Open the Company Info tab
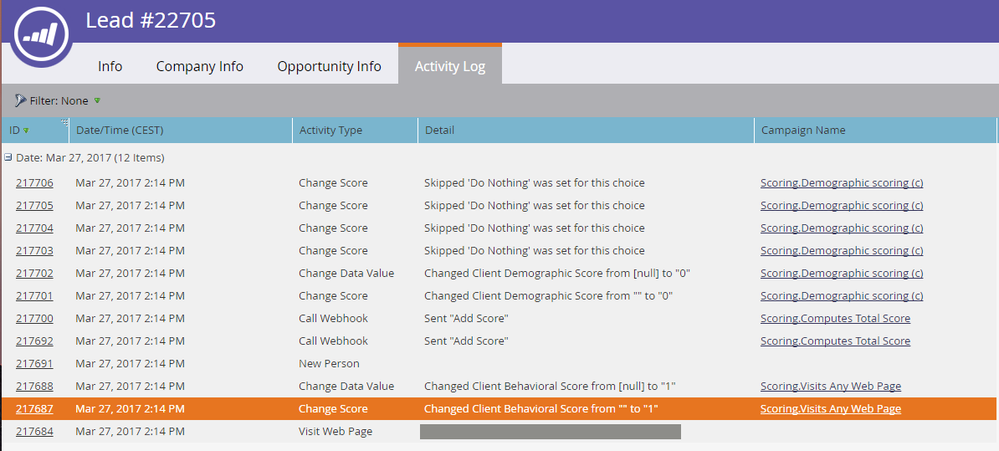Screen dimensions: 999x451 [x=199, y=66]
